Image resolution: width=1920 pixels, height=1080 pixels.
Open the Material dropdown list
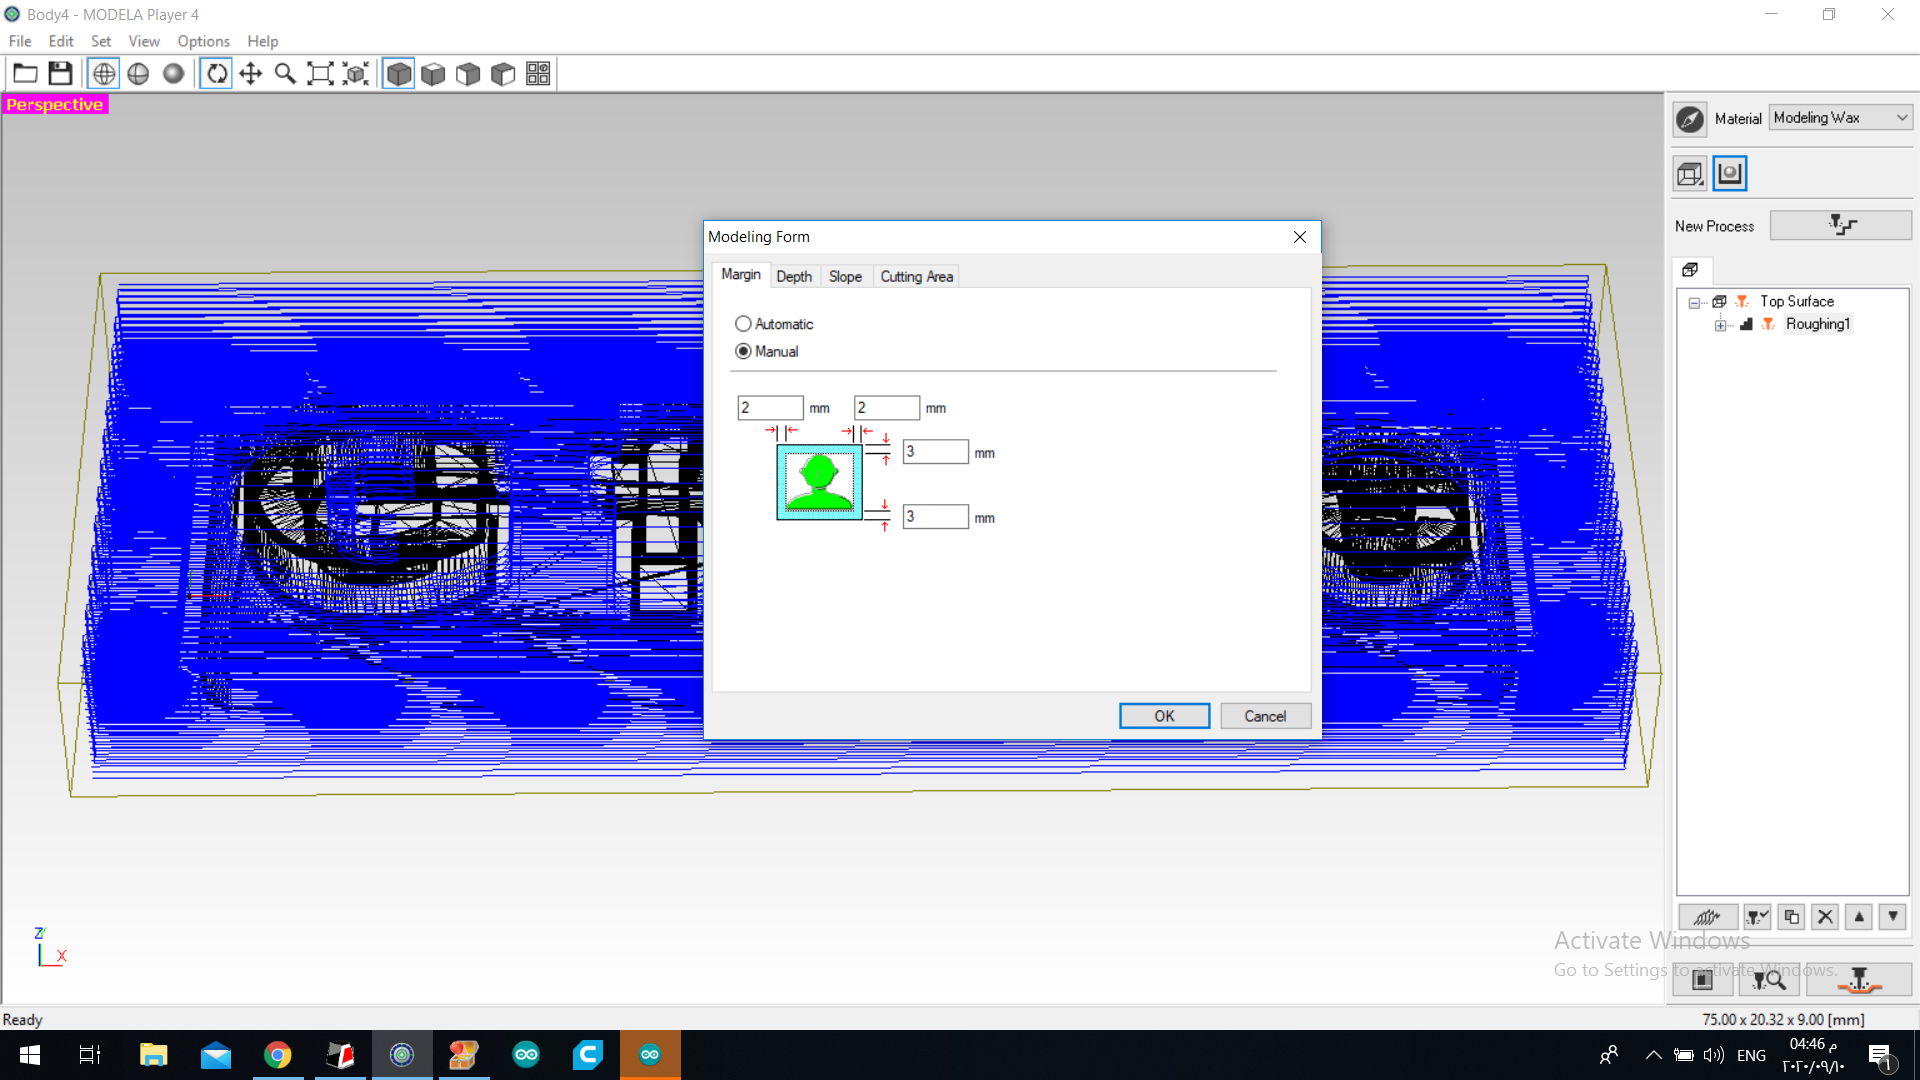tap(1840, 118)
